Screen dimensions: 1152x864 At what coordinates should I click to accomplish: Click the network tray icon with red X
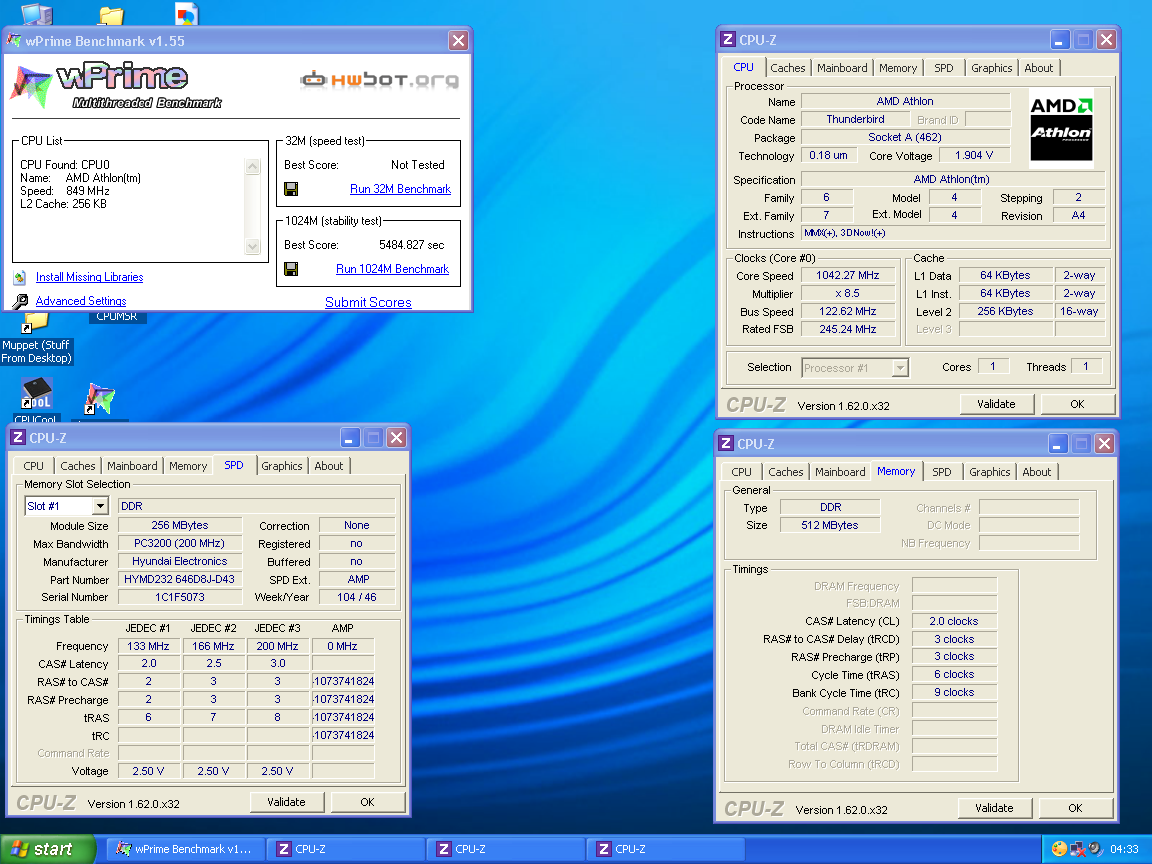(x=1078, y=849)
